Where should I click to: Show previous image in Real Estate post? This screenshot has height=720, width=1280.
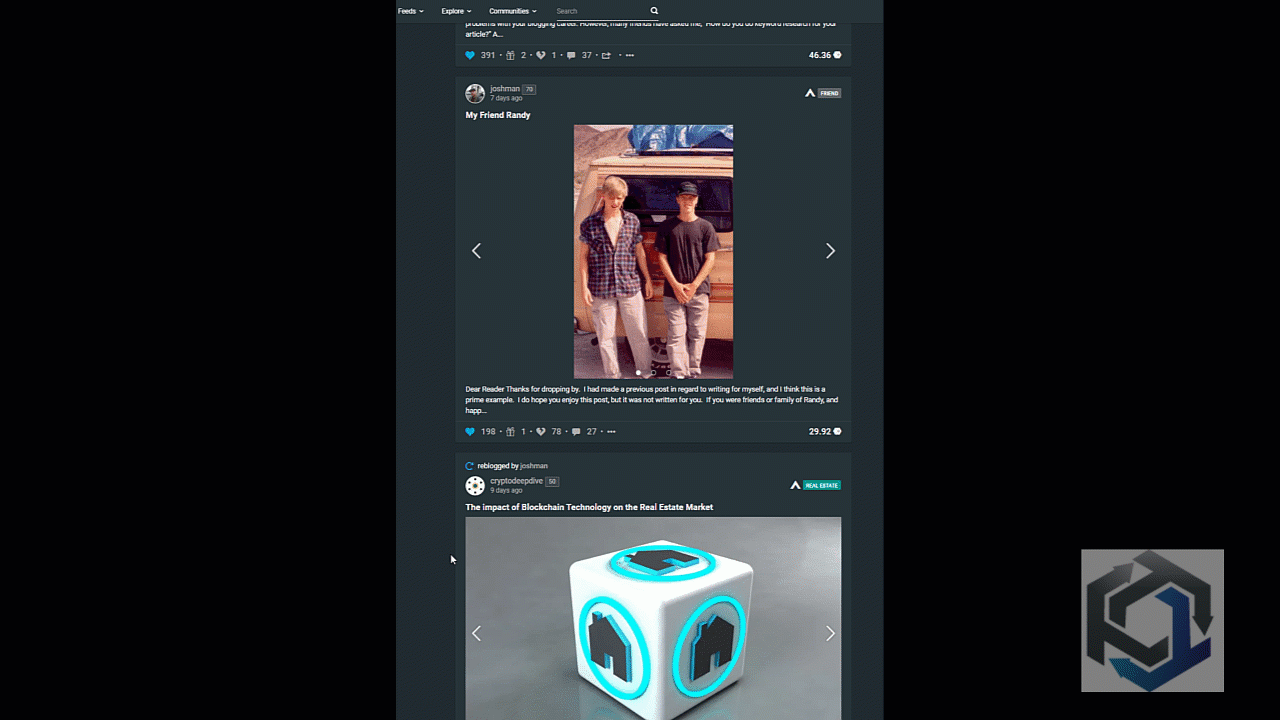(476, 633)
